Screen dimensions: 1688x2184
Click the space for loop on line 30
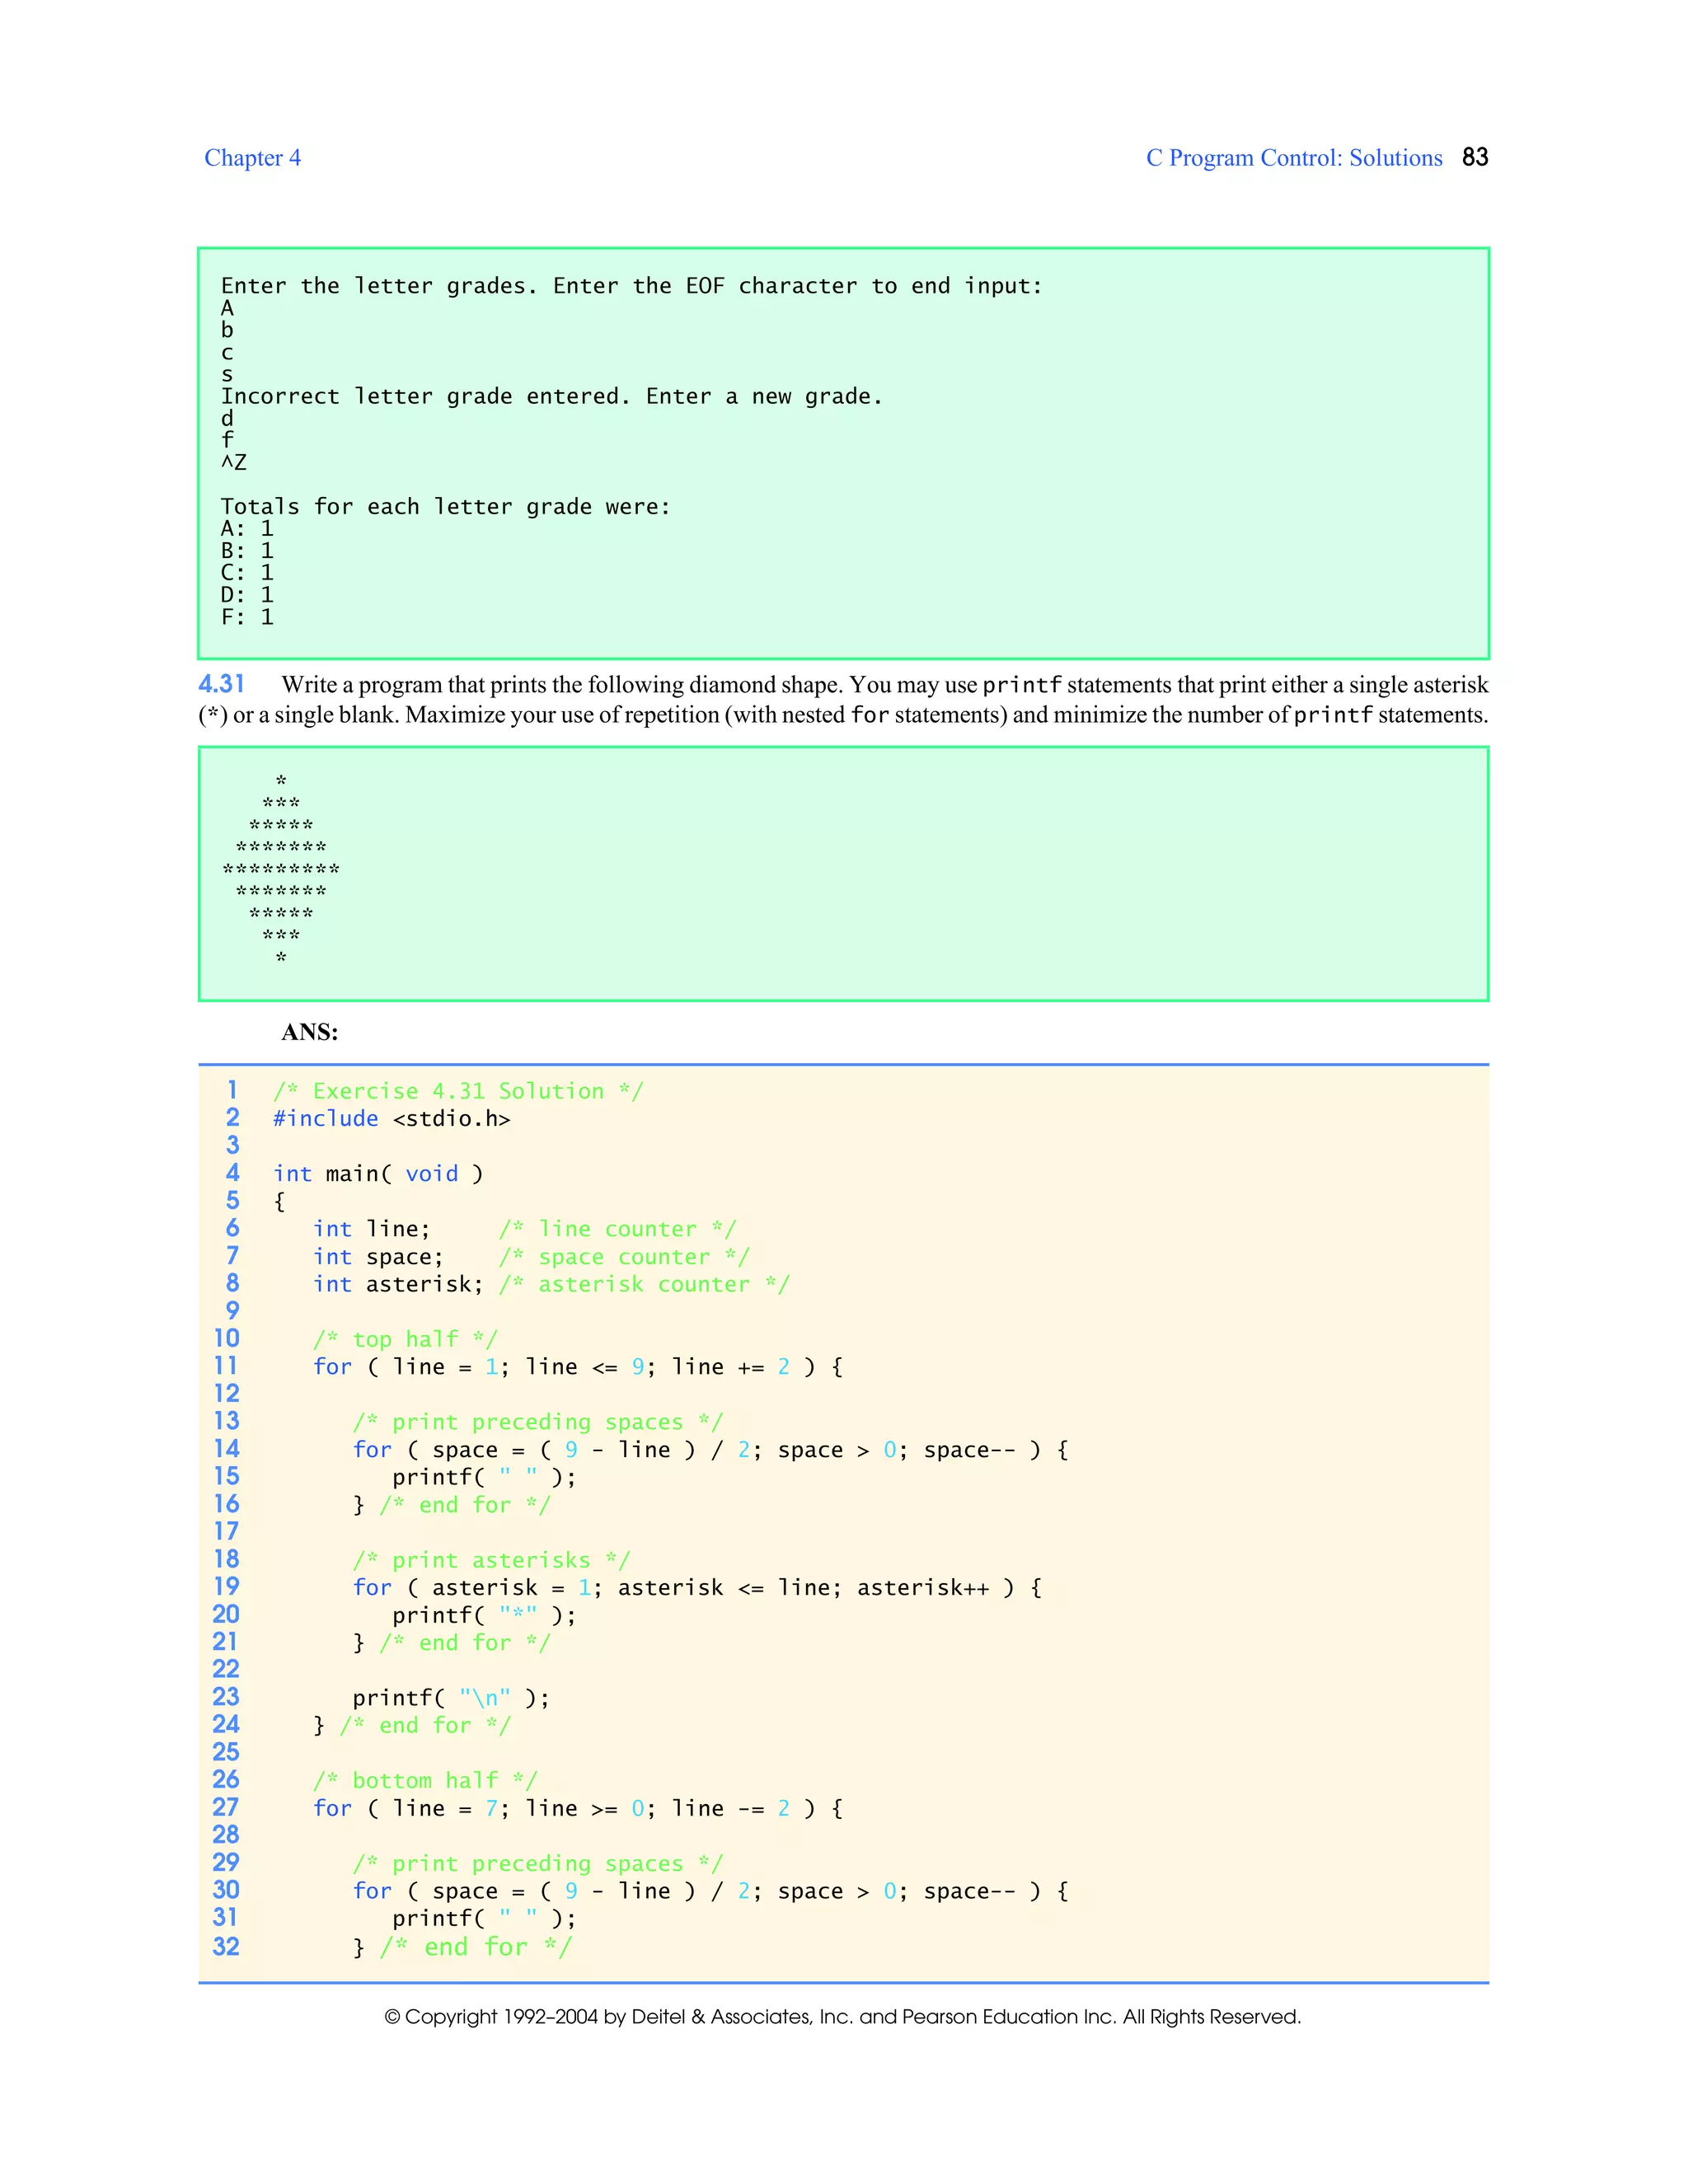pyautogui.click(x=711, y=1890)
